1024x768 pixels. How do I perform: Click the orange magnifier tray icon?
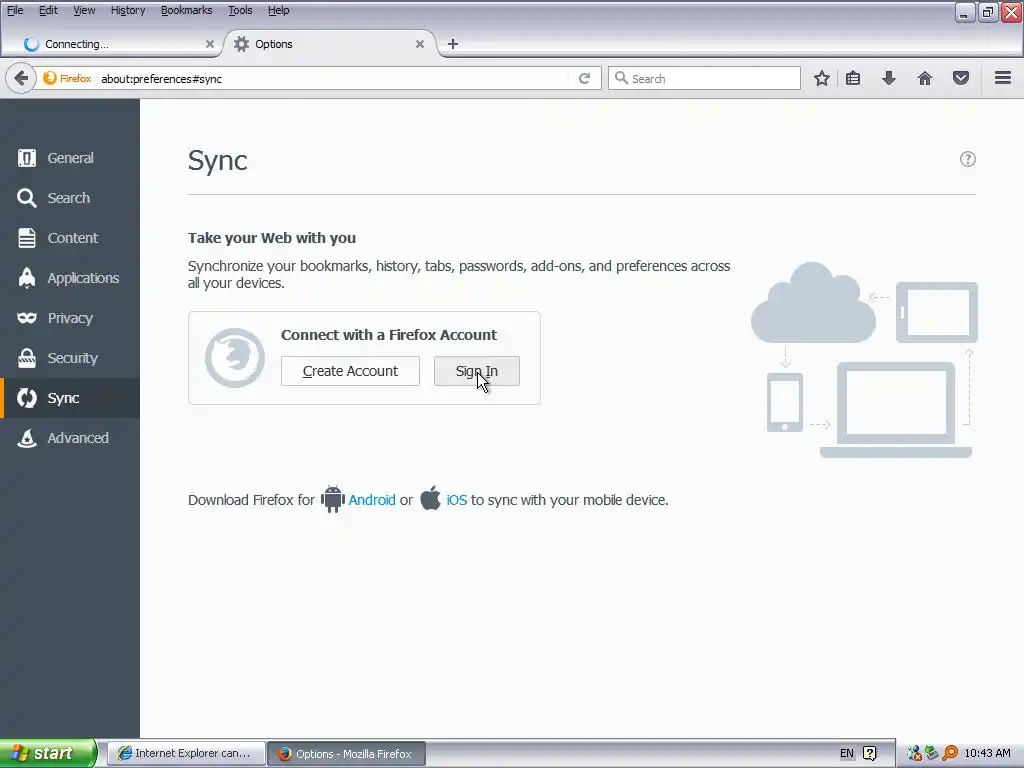click(950, 753)
